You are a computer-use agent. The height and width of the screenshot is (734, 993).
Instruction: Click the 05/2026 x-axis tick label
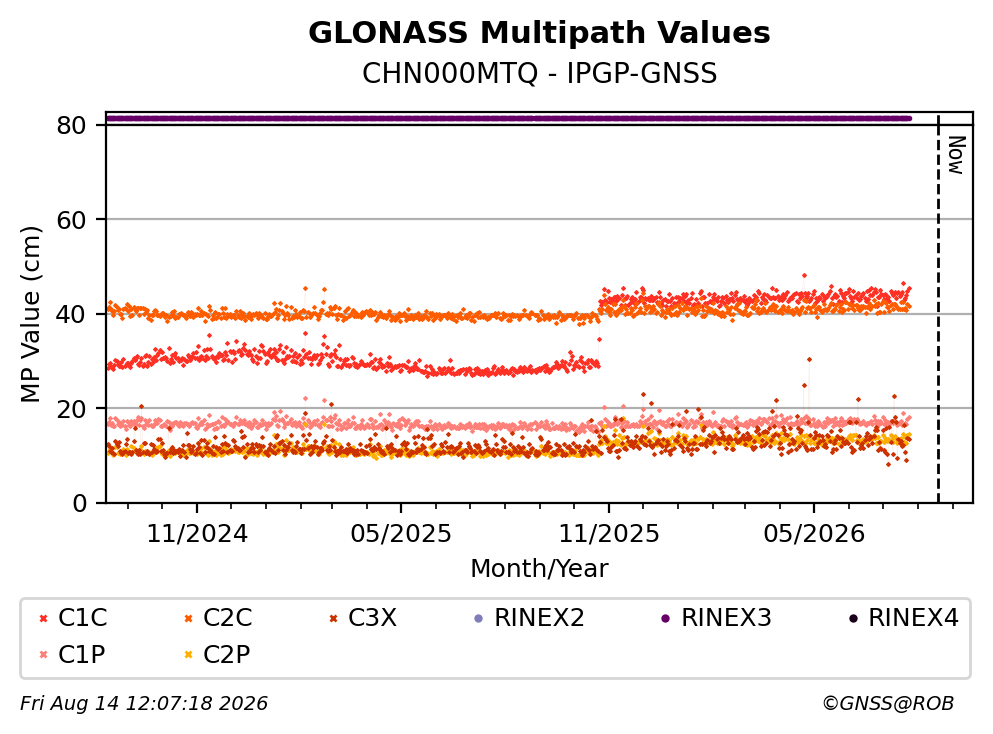tap(814, 534)
